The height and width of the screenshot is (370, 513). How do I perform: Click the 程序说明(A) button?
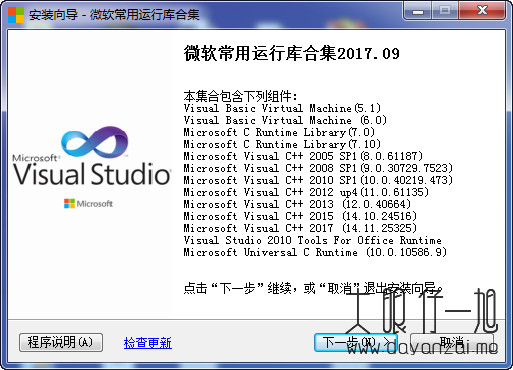coord(61,342)
